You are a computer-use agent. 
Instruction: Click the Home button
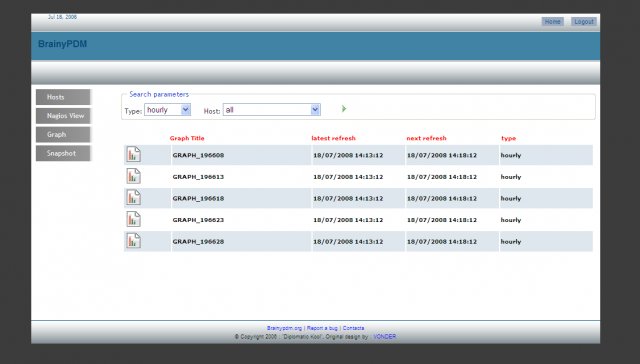pos(552,22)
